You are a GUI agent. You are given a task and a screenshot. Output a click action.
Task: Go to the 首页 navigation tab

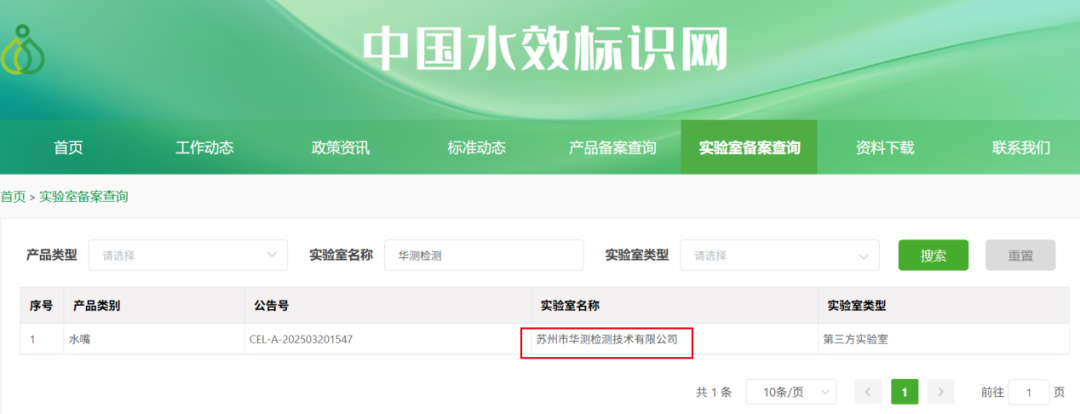click(68, 148)
